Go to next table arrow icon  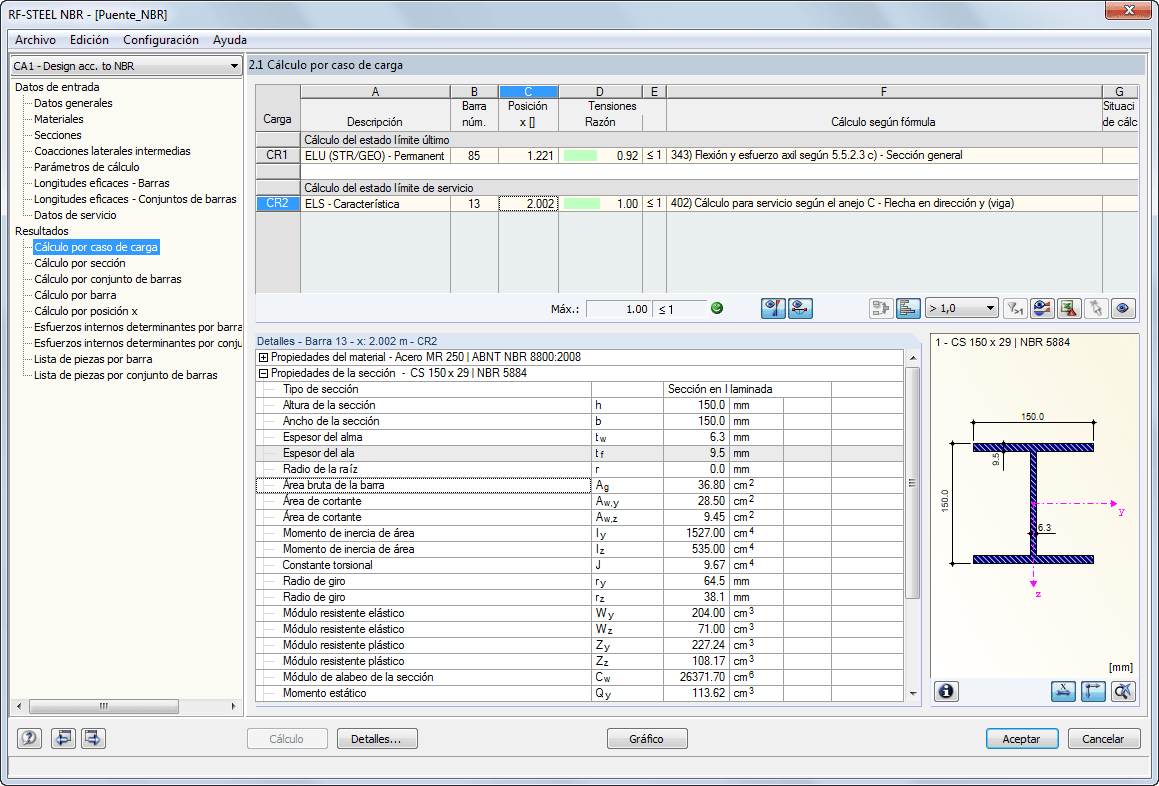tap(93, 738)
